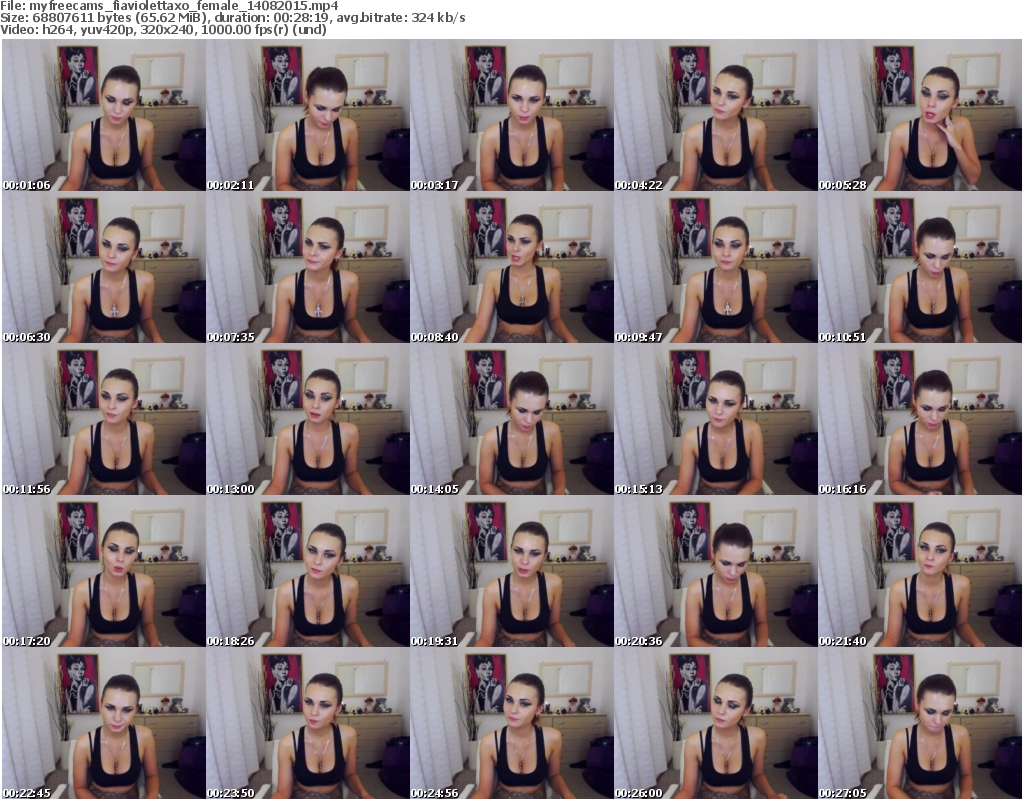Pick the thumbnail marked 00:18:26

[x=308, y=572]
